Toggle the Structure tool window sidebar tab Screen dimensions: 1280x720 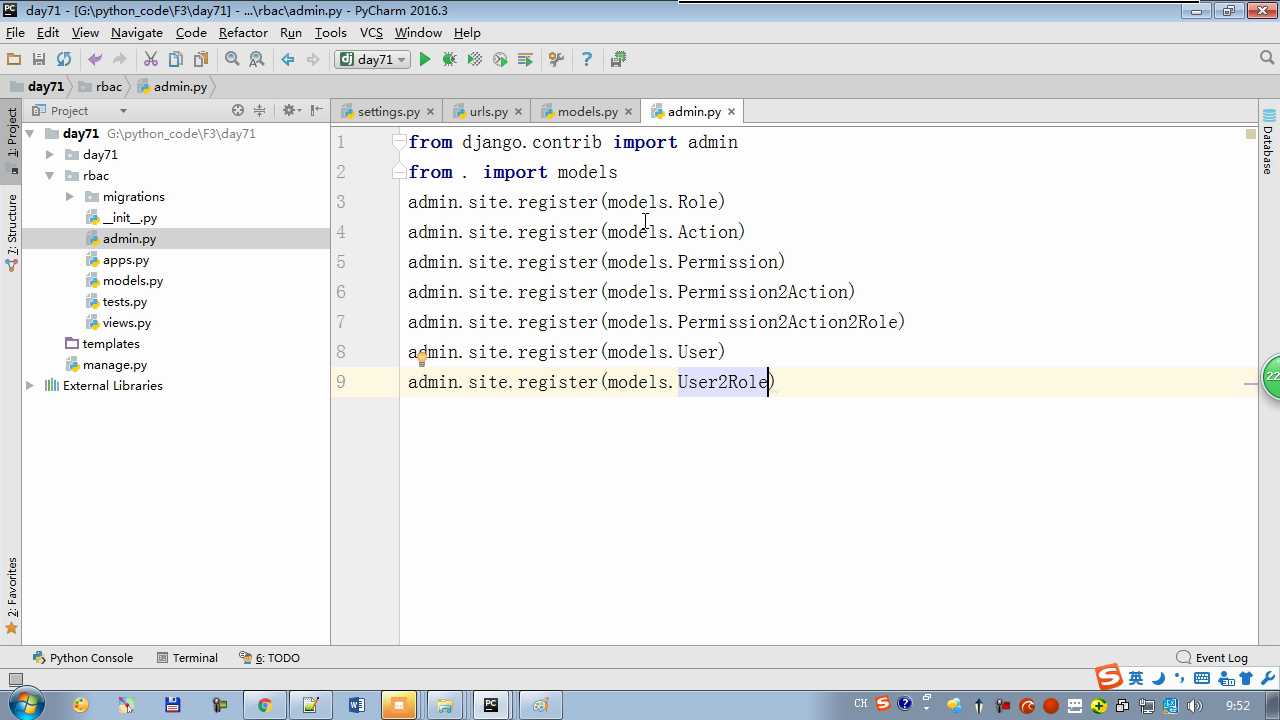pyautogui.click(x=12, y=232)
